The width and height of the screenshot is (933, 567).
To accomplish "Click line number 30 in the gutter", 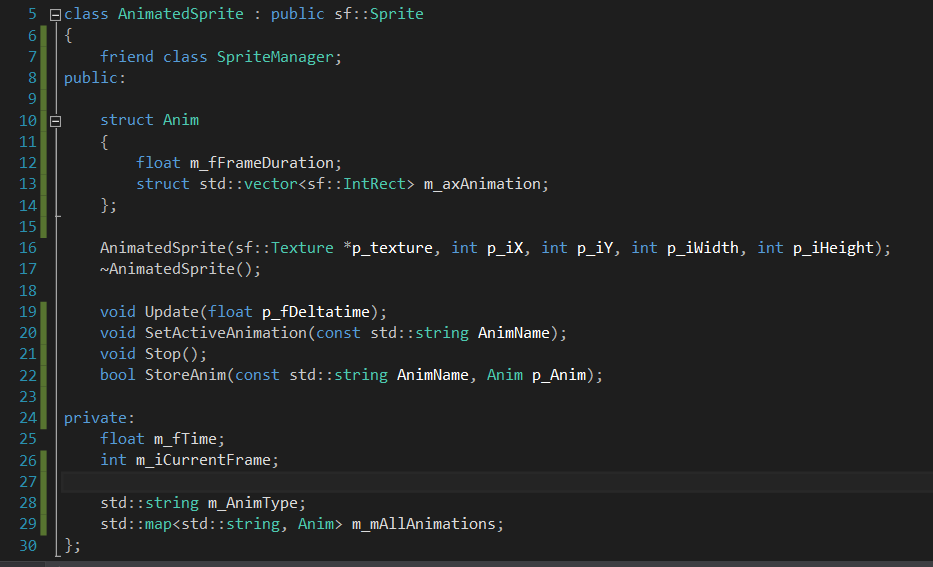I will coord(27,545).
